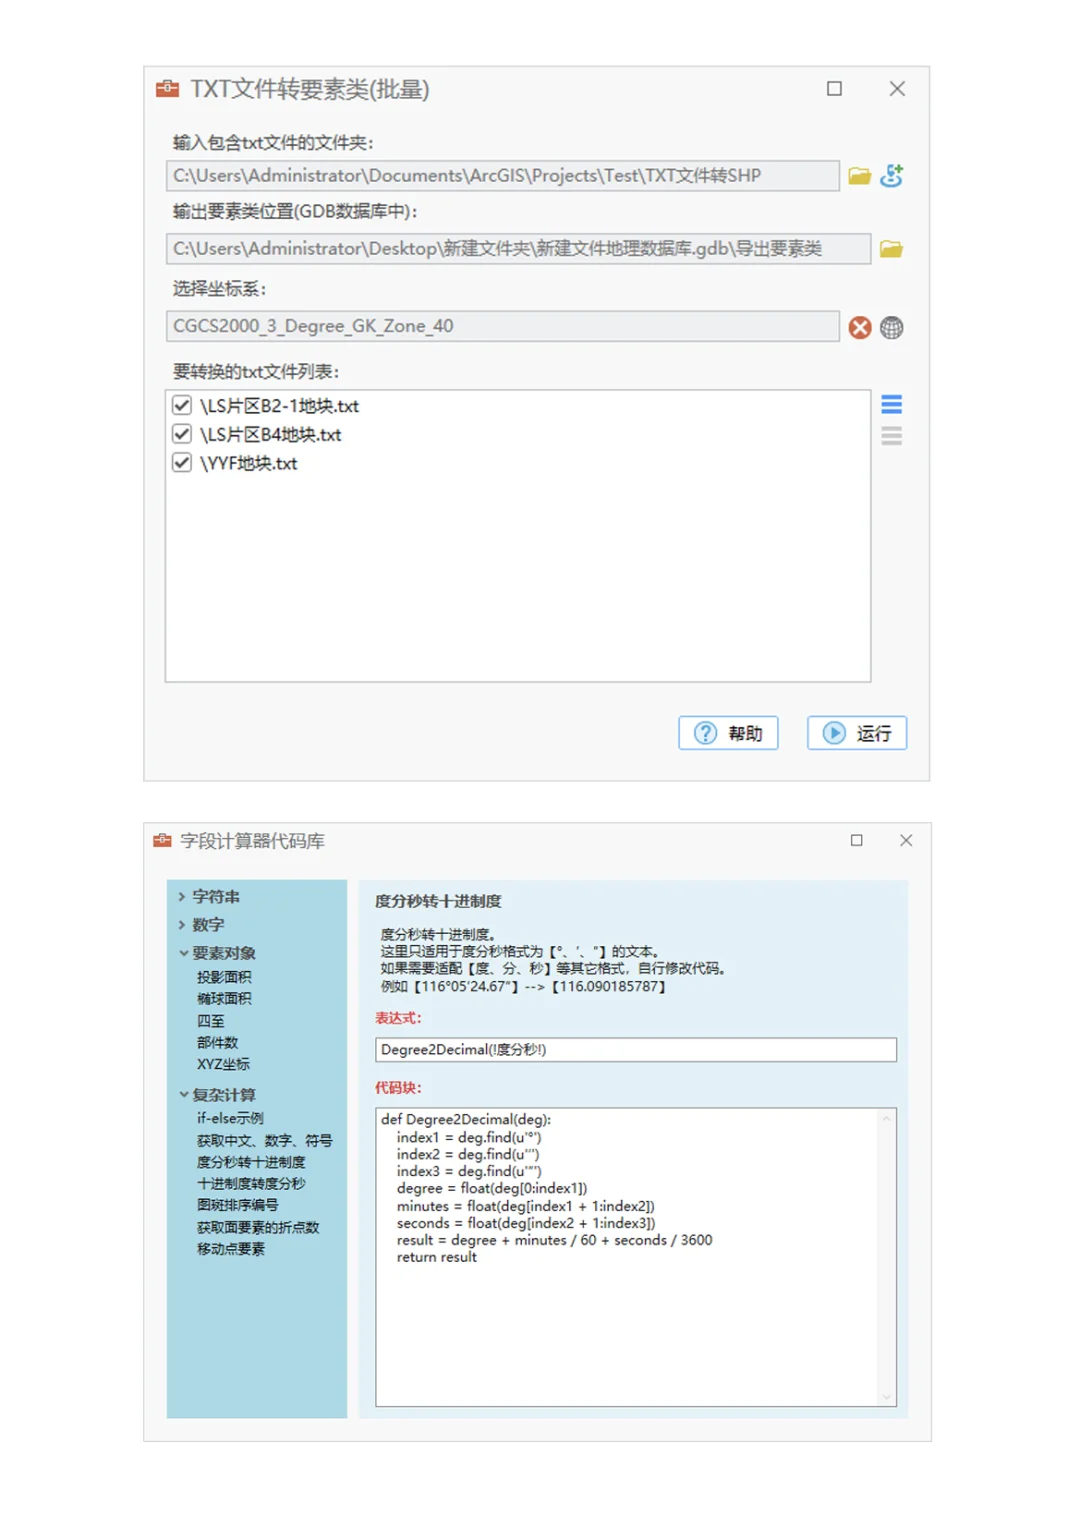Click the Degree2Decimal expression field

click(636, 1050)
